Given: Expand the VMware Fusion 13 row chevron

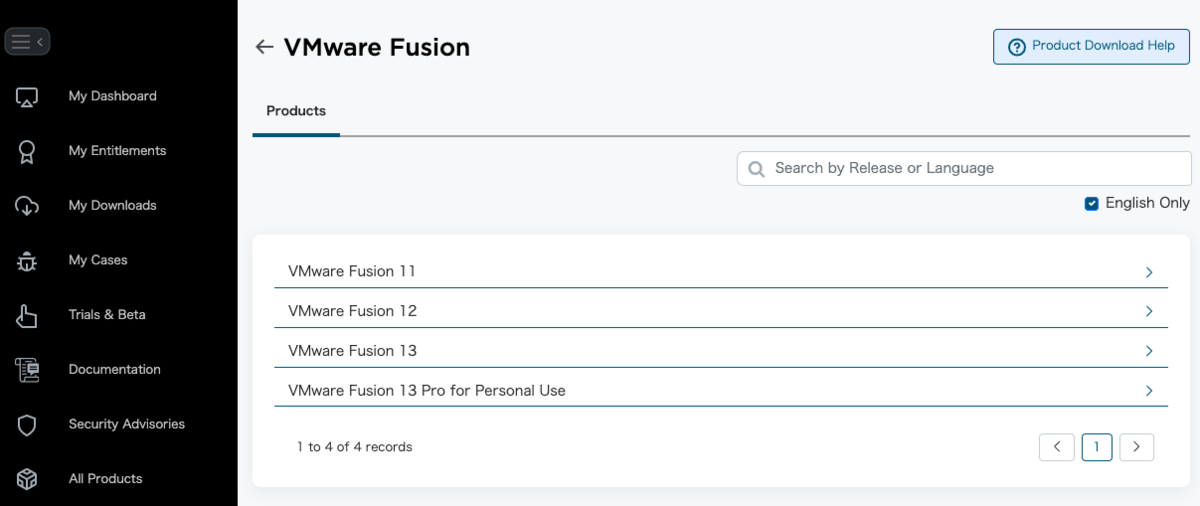Looking at the screenshot, I should [x=1149, y=351].
